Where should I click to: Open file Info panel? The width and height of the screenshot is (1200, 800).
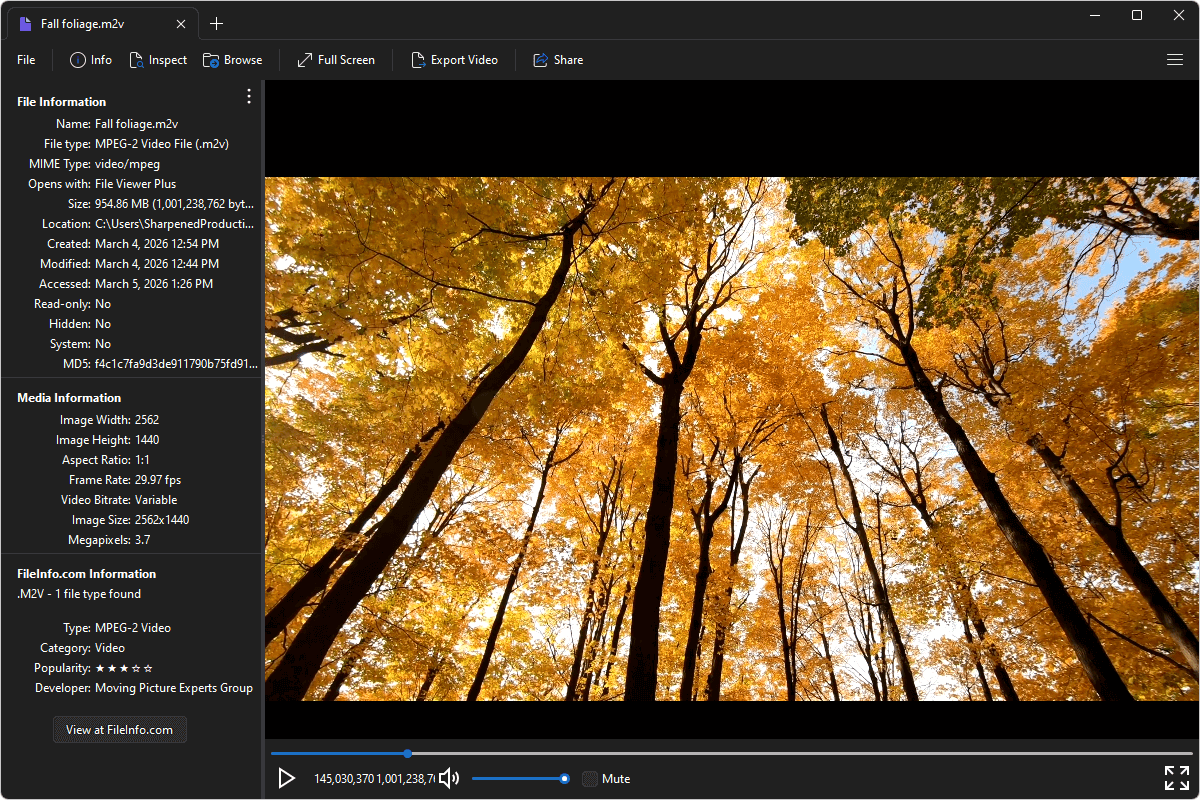pos(90,59)
